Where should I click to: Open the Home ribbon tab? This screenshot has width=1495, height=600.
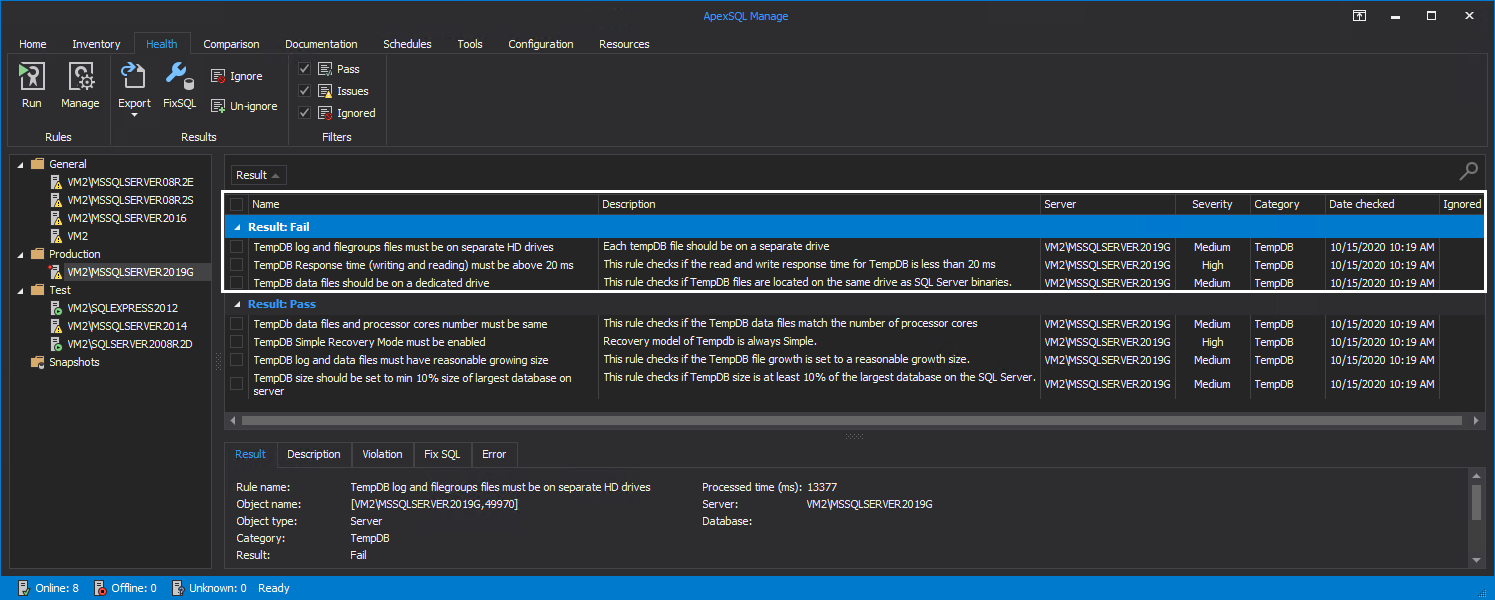(33, 44)
